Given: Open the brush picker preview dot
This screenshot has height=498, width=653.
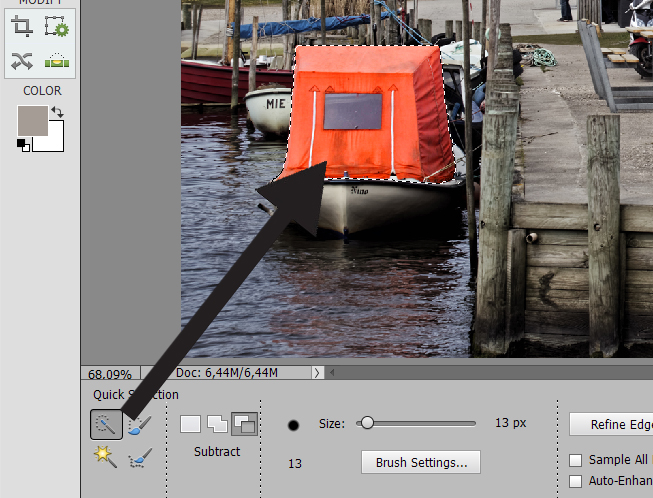Looking at the screenshot, I should (294, 425).
